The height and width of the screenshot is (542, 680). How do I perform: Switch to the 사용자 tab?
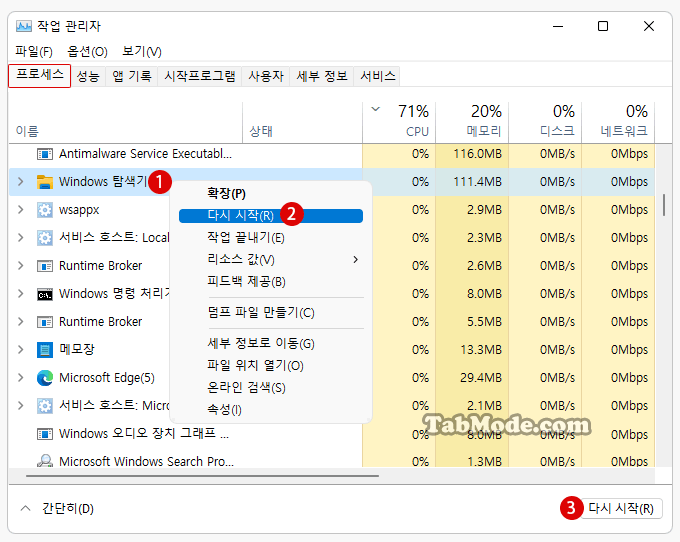[x=266, y=76]
